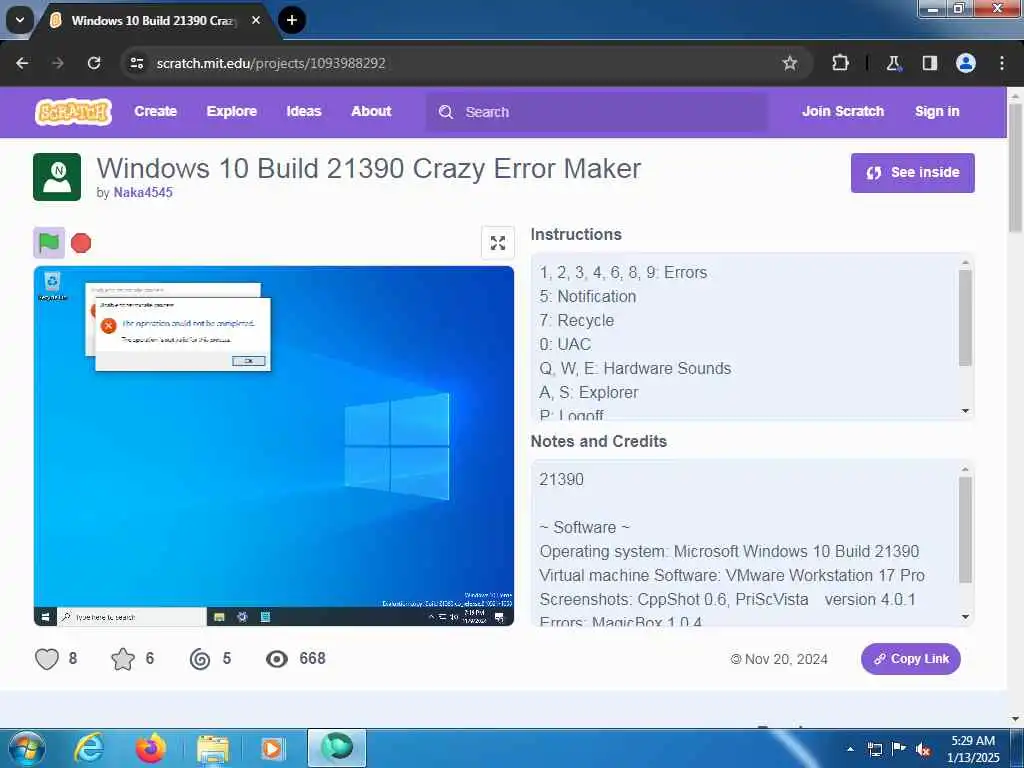Enter fullscreen mode for the player
The width and height of the screenshot is (1024, 768).
[498, 243]
